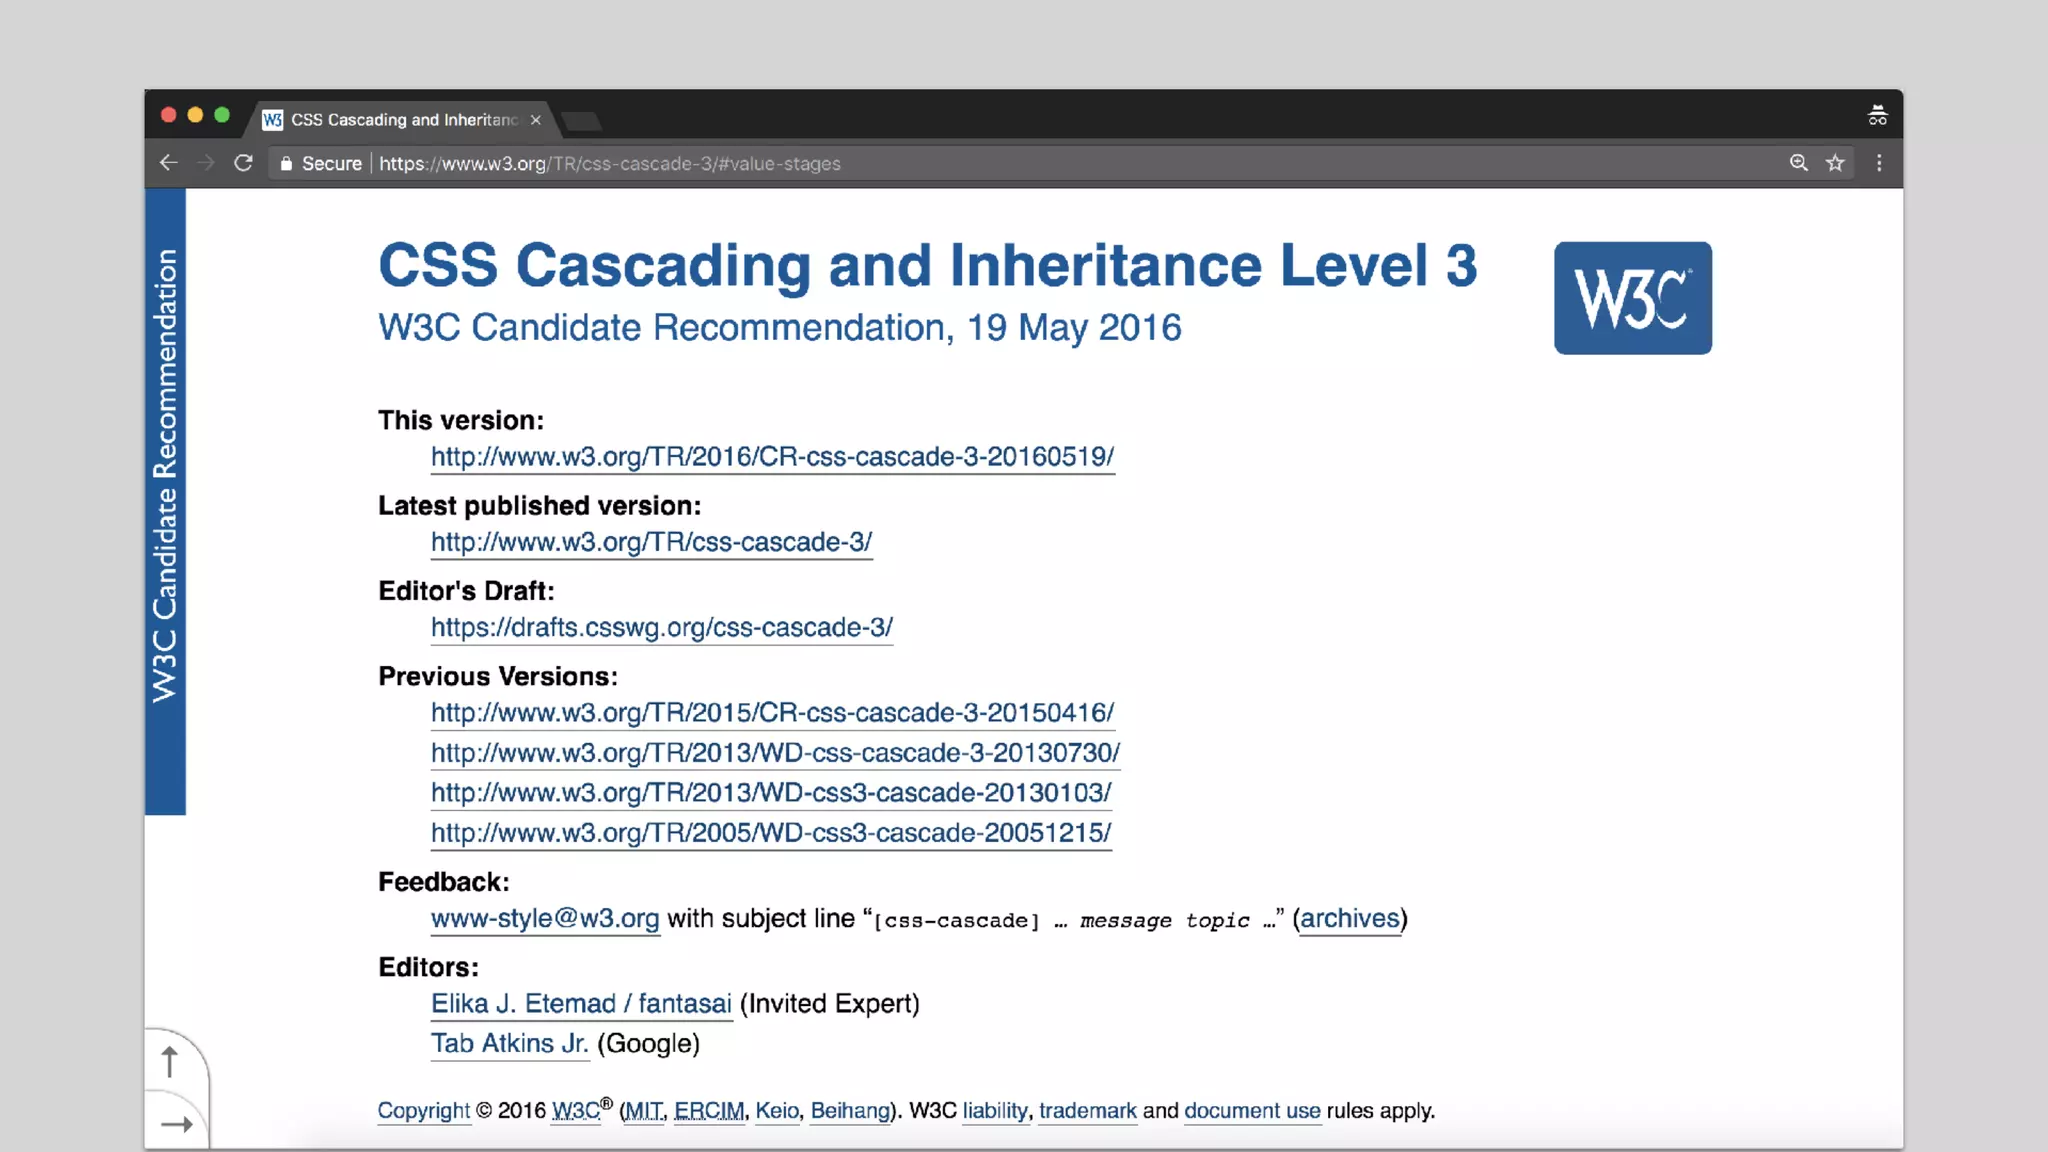The height and width of the screenshot is (1152, 2048).
Task: Click the "Editor's Draft:" label
Action: click(466, 591)
